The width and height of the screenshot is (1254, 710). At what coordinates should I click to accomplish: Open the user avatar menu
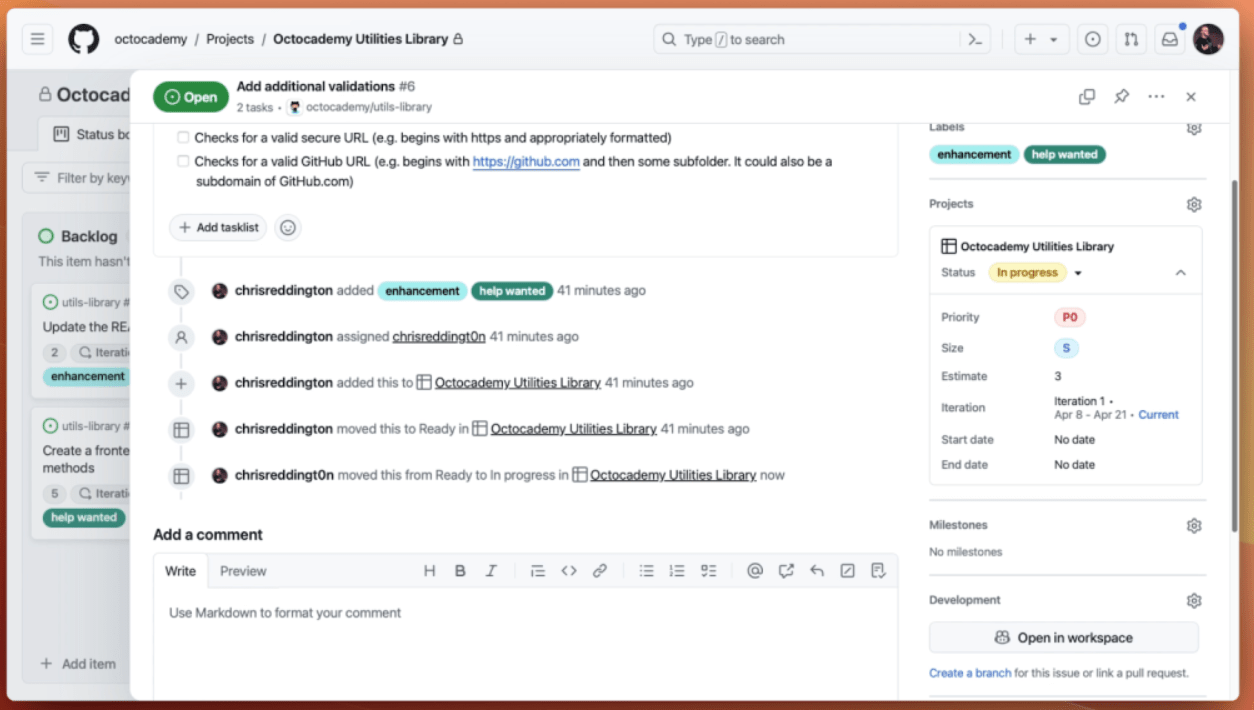1208,39
